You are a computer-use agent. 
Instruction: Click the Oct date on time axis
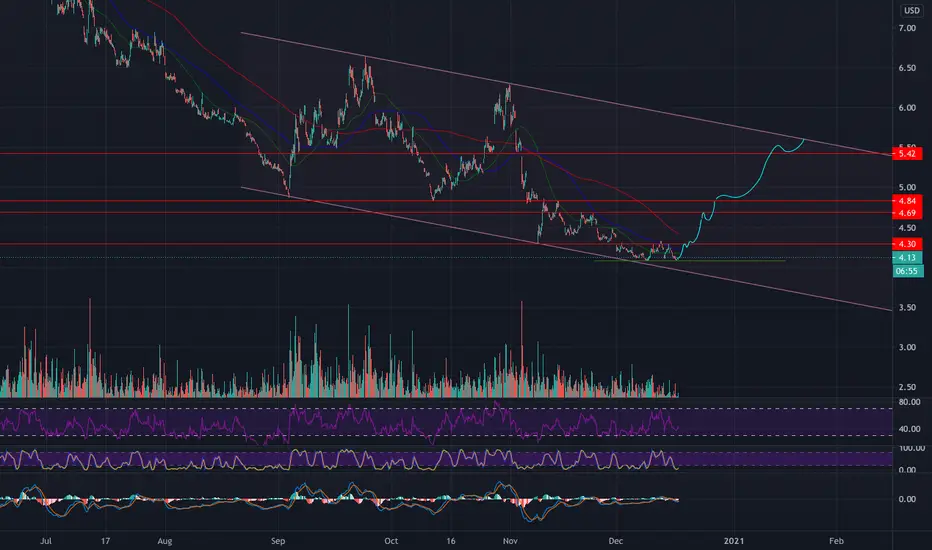tap(391, 541)
